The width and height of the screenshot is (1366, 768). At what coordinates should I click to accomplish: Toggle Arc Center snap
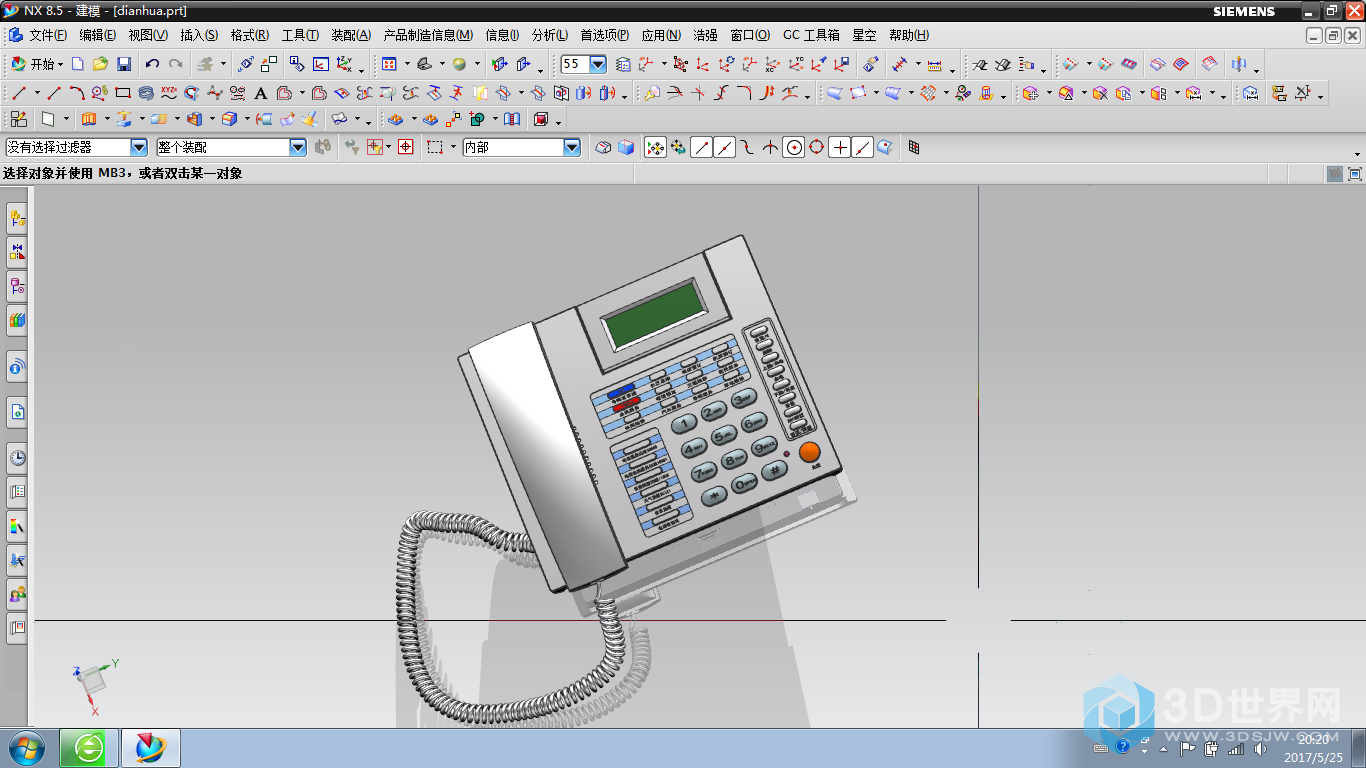tap(794, 147)
